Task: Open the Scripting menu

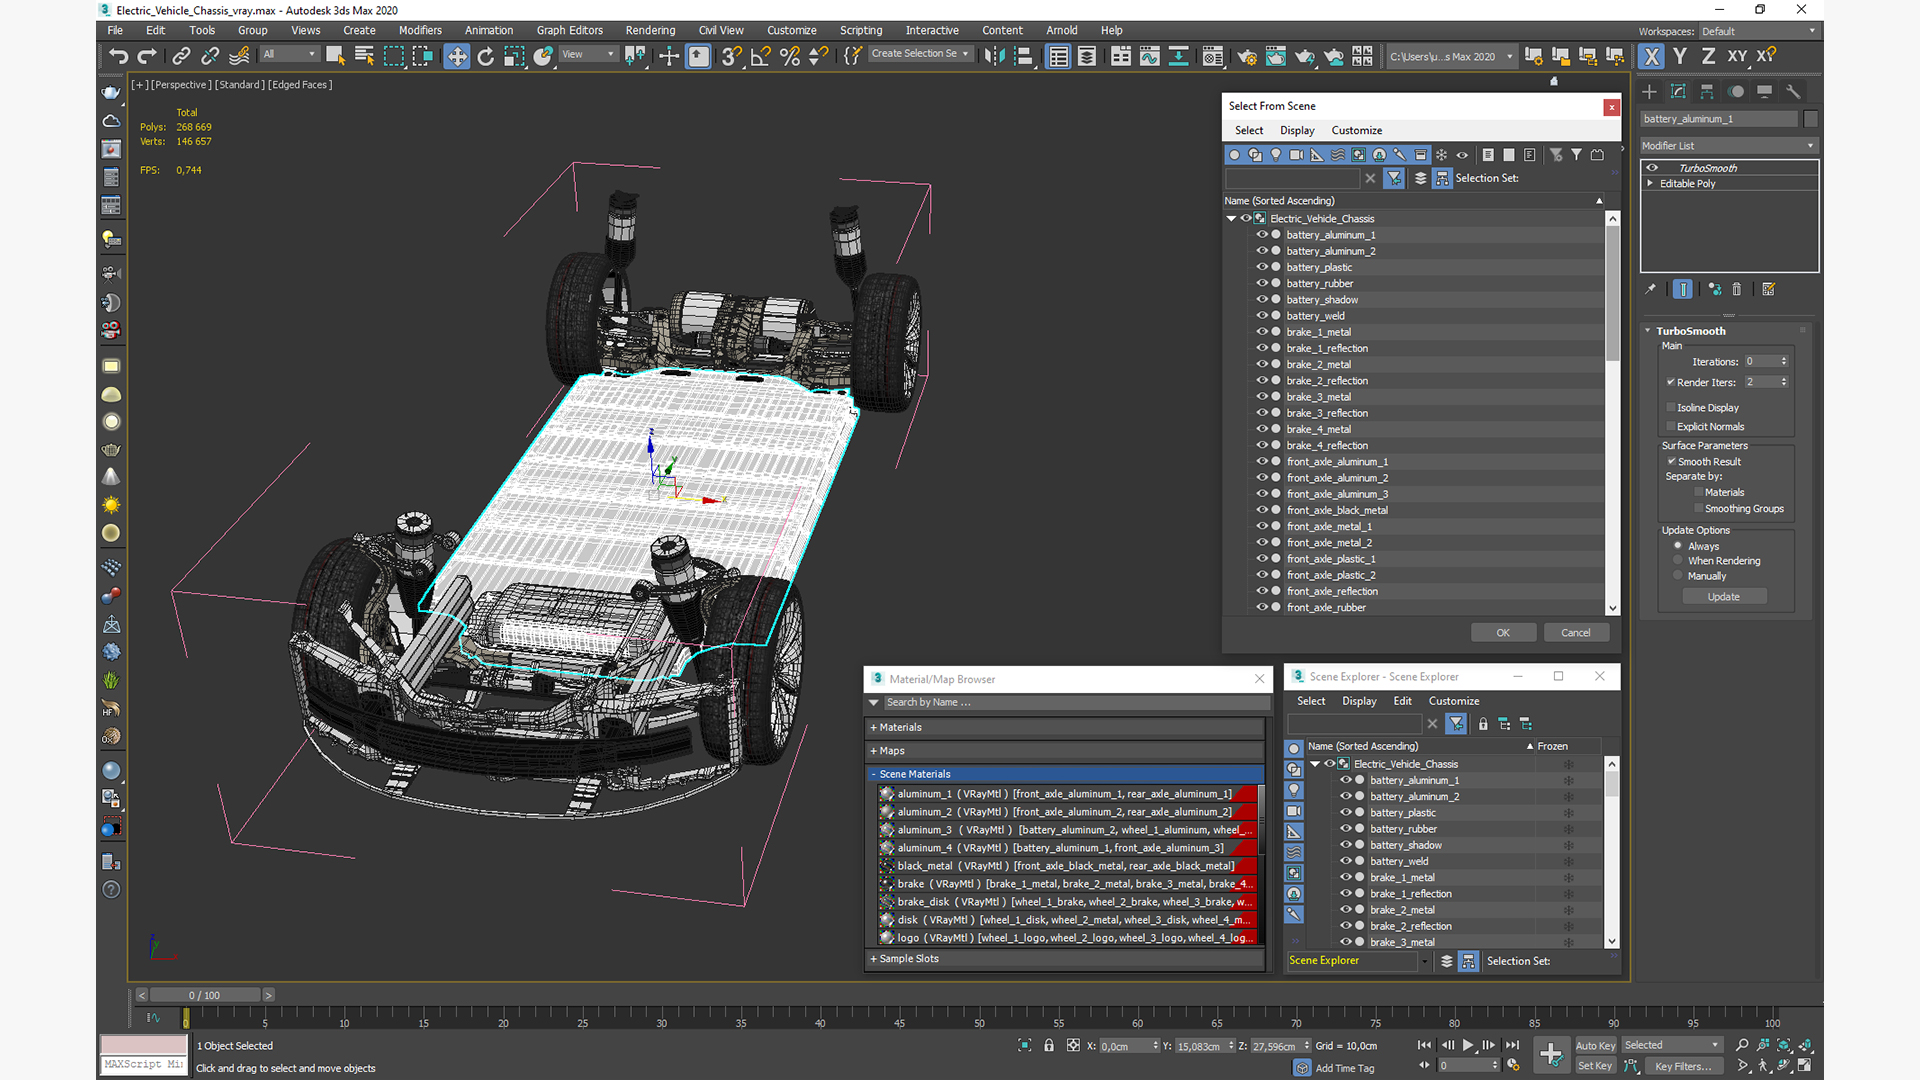Action: click(861, 30)
